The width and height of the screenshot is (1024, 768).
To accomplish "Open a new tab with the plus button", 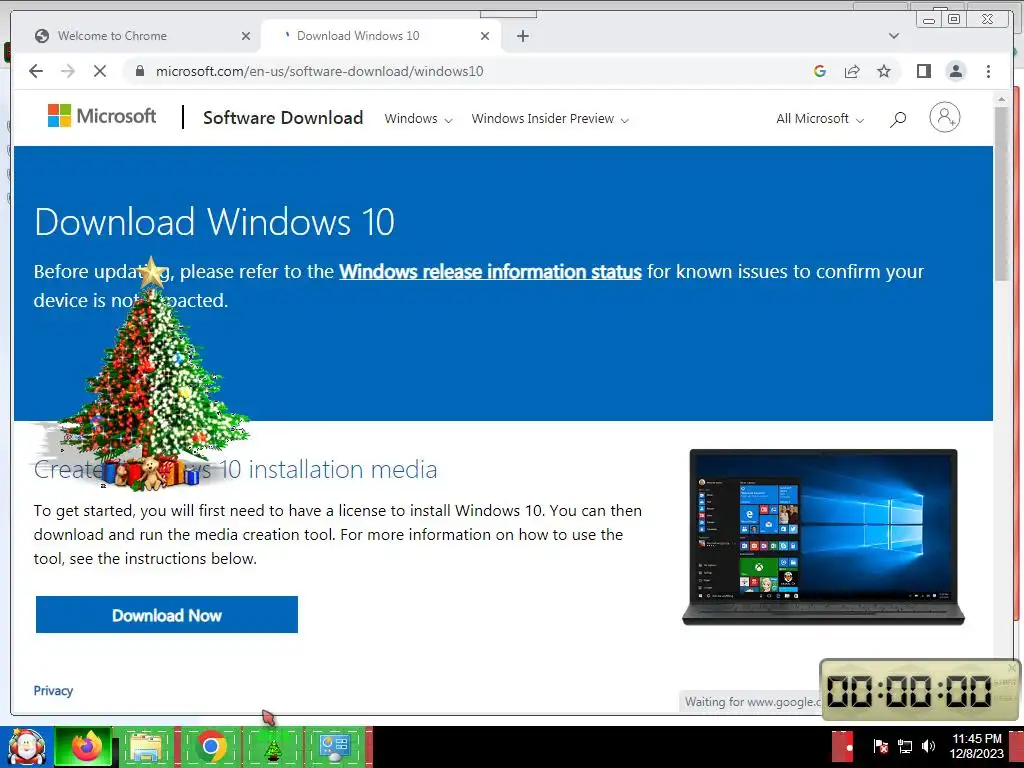I will tap(522, 36).
